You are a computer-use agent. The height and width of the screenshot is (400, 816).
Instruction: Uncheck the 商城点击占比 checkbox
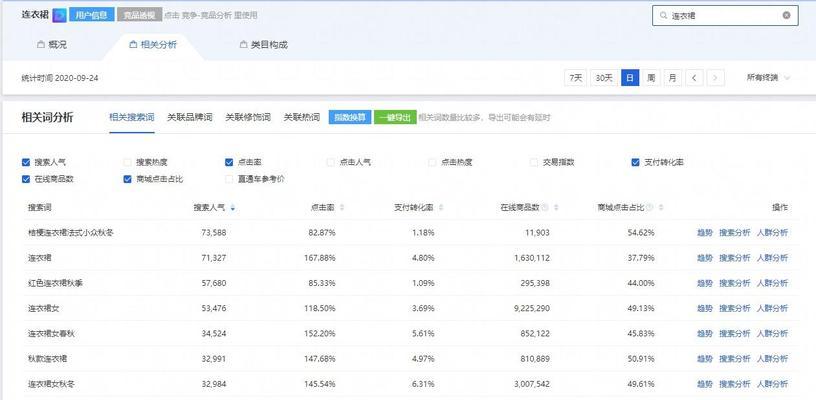[128, 179]
